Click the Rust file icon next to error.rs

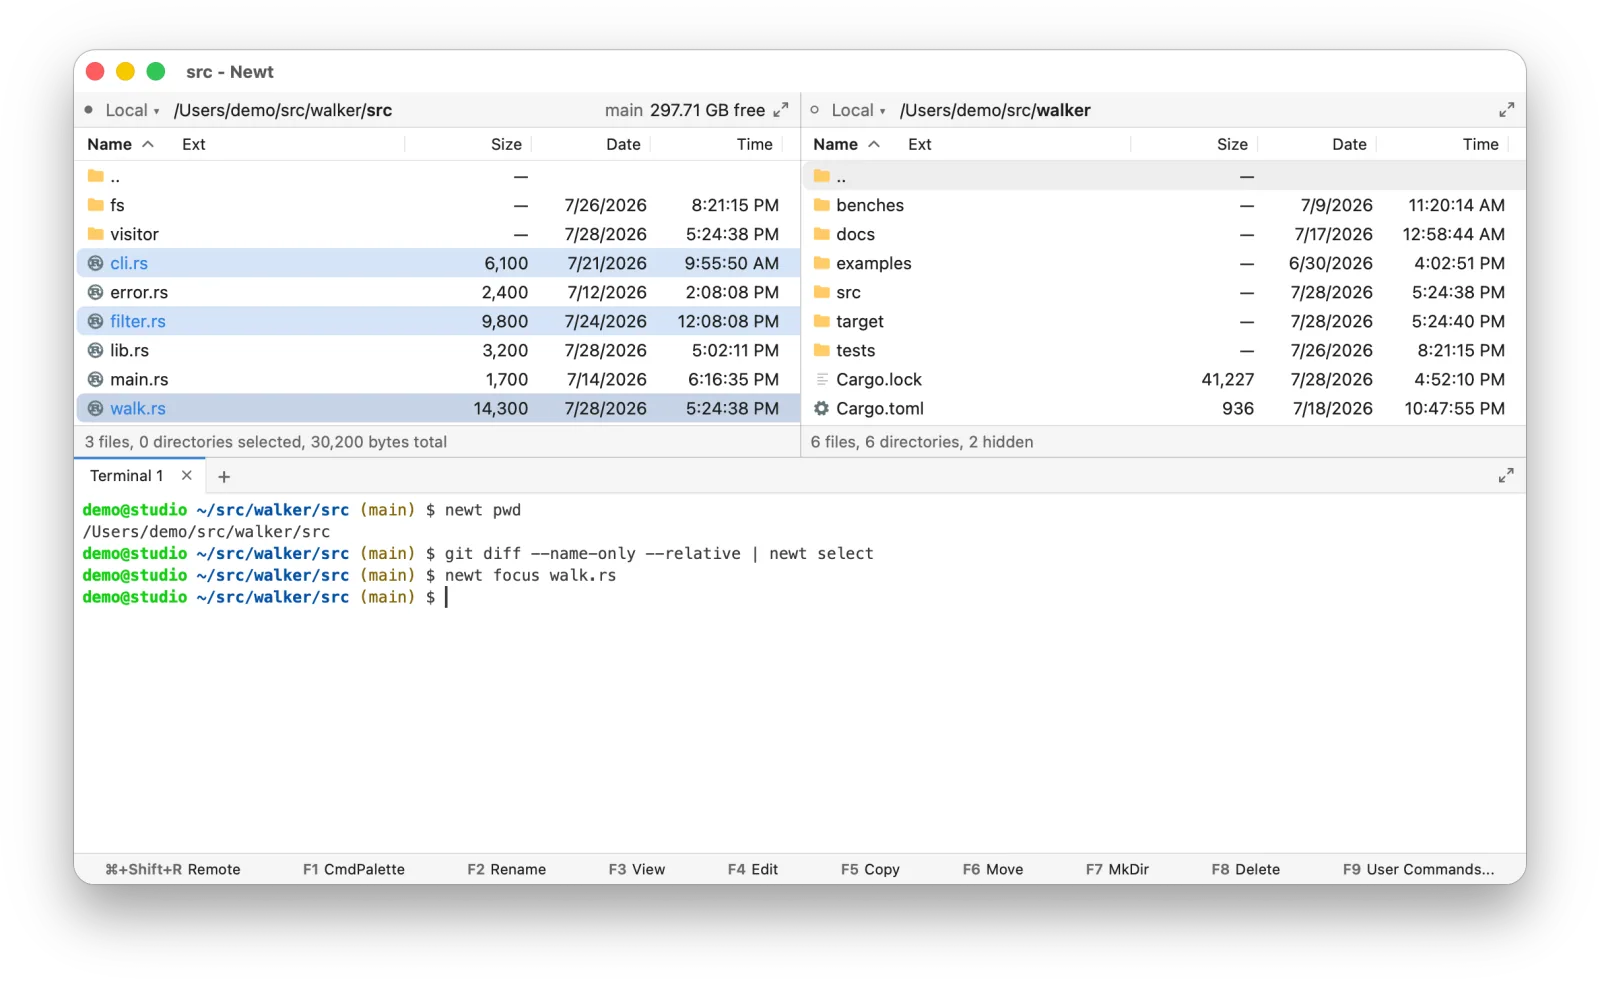click(x=95, y=292)
